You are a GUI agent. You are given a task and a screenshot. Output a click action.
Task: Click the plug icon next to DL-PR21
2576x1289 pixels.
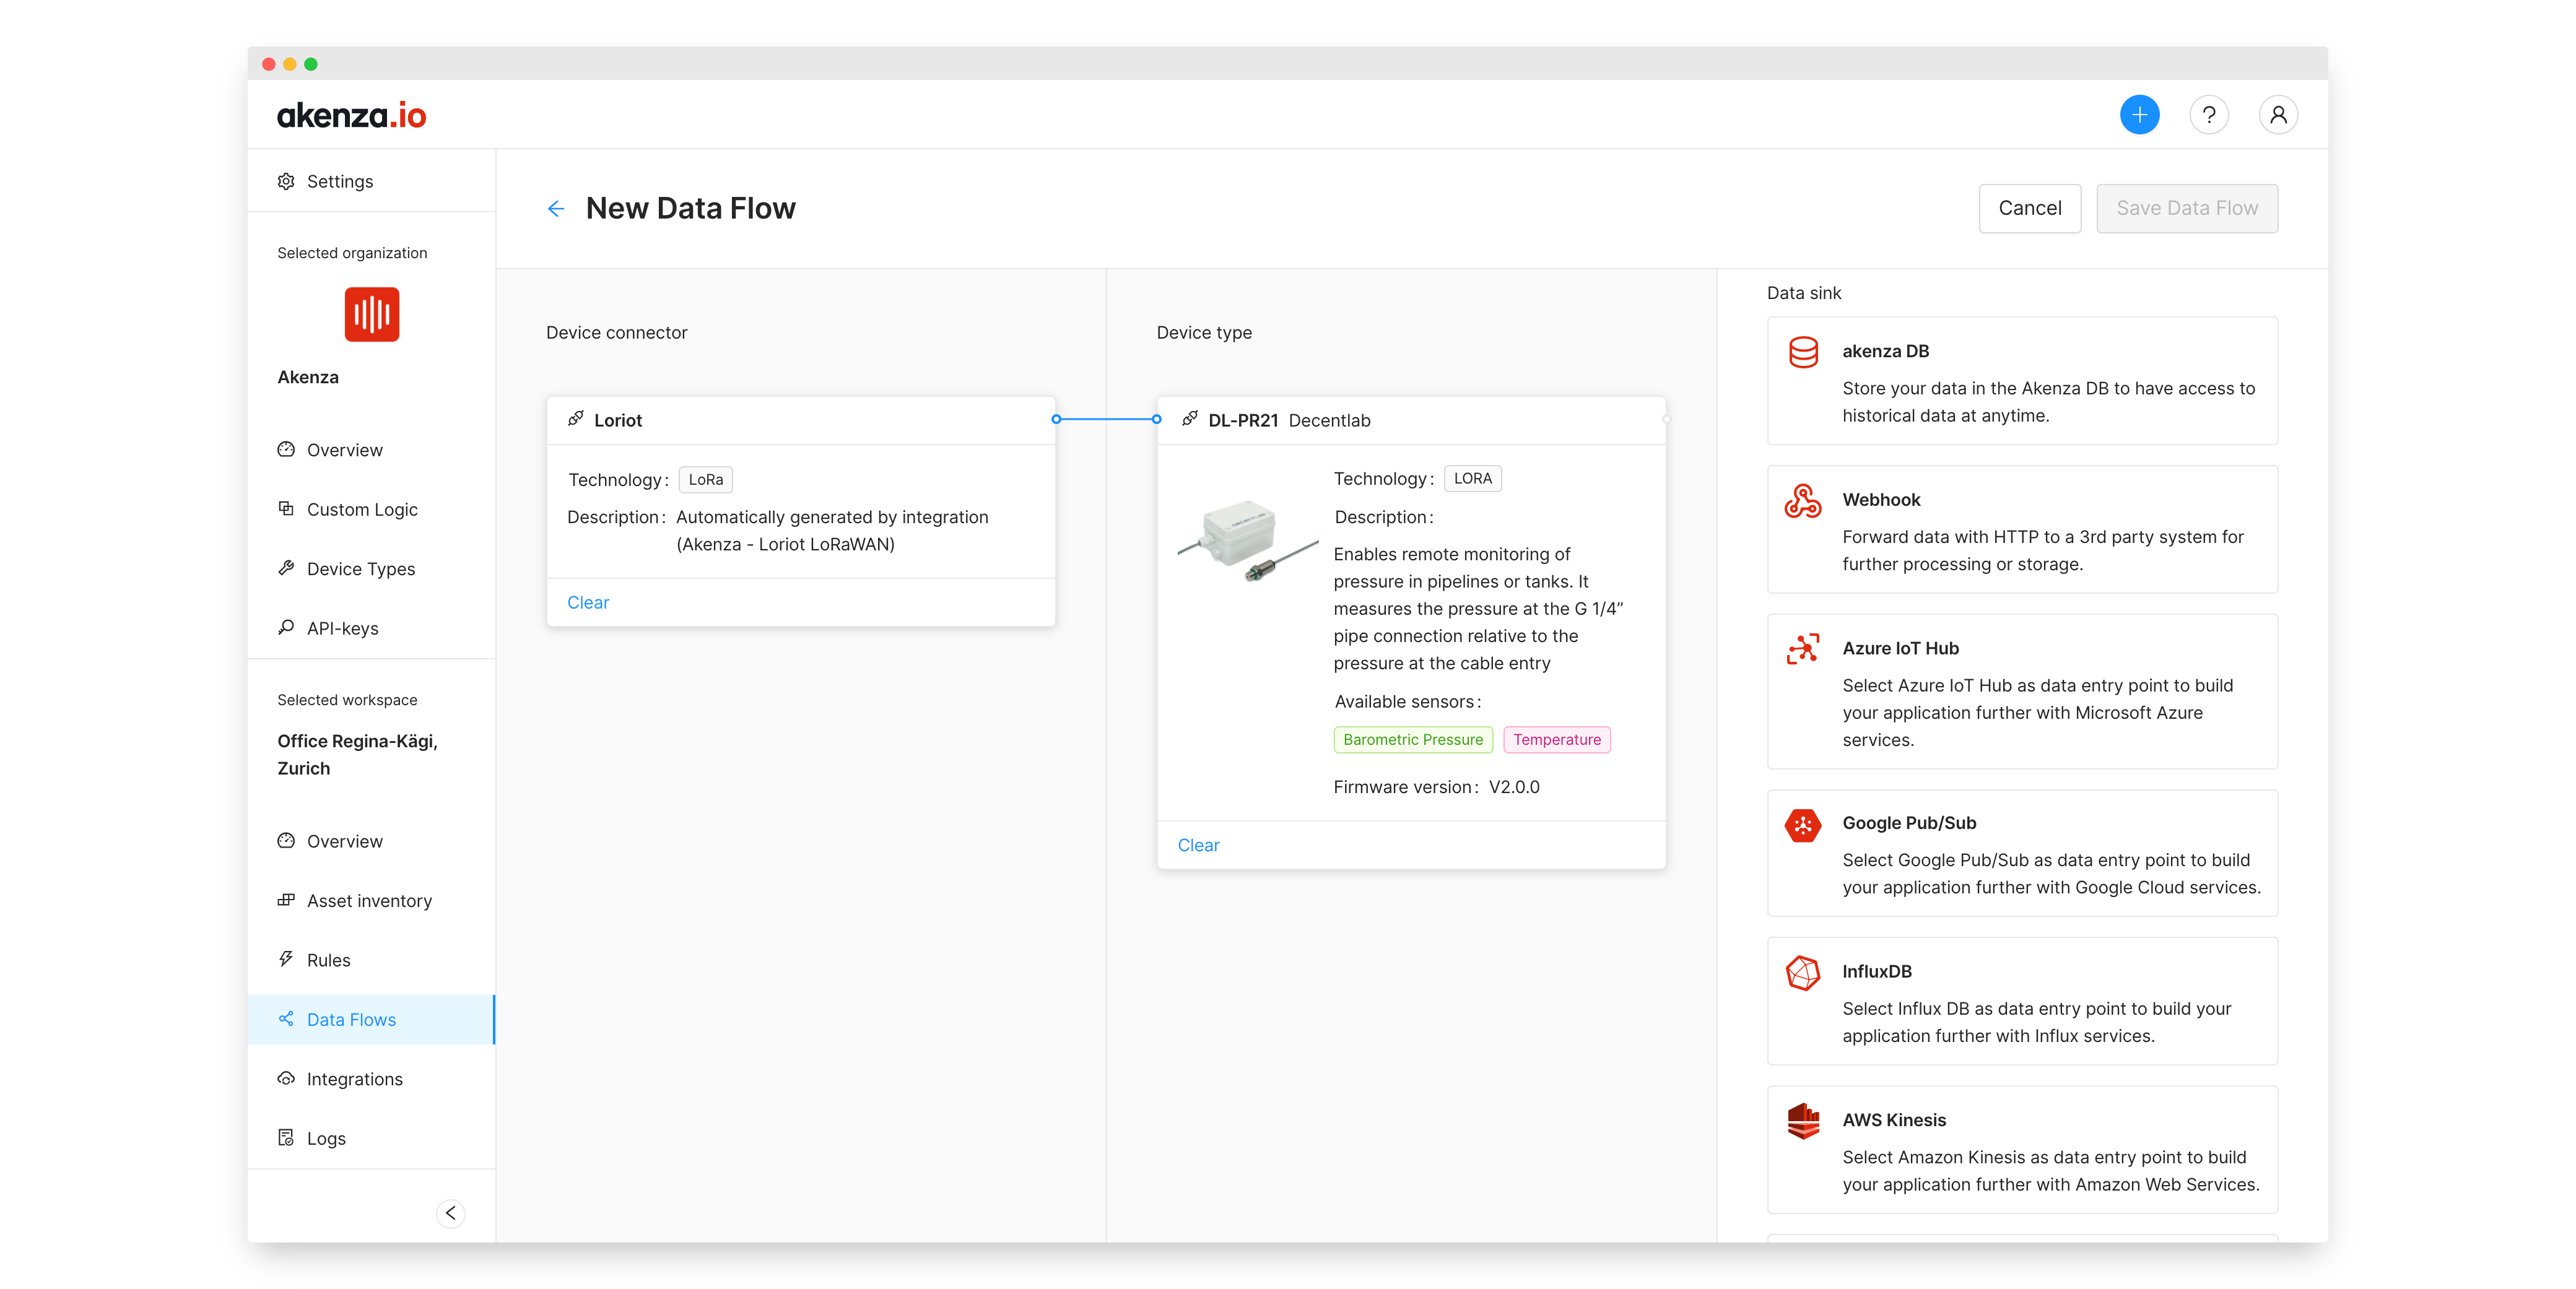[1190, 419]
